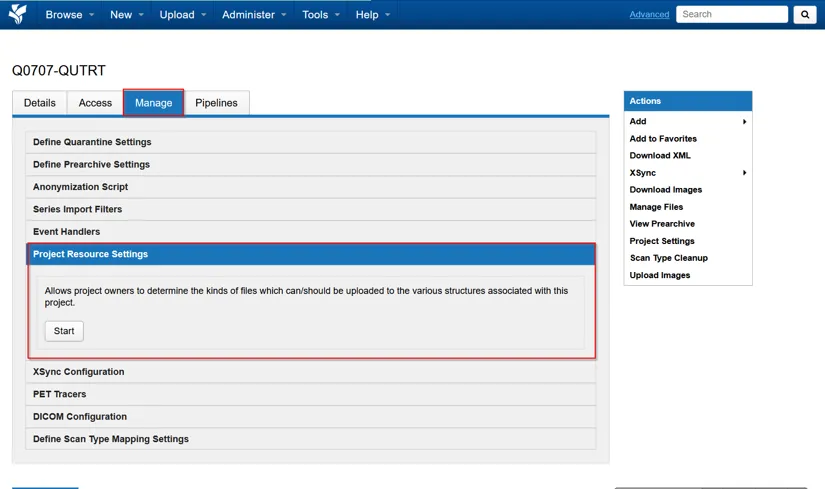Expand Define Prearchive Settings section
Image resolution: width=825 pixels, height=489 pixels.
coord(310,165)
